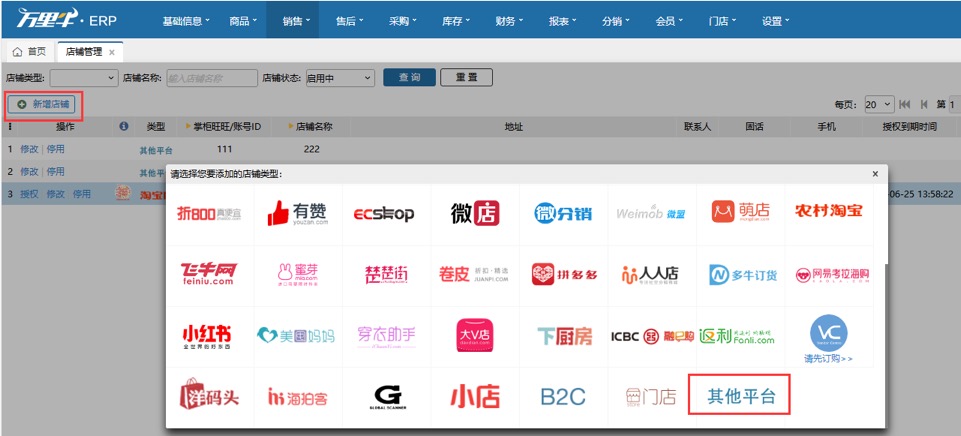961x436 pixels.
Task: Pick the 网易考拉海购 logo
Action: tap(832, 275)
